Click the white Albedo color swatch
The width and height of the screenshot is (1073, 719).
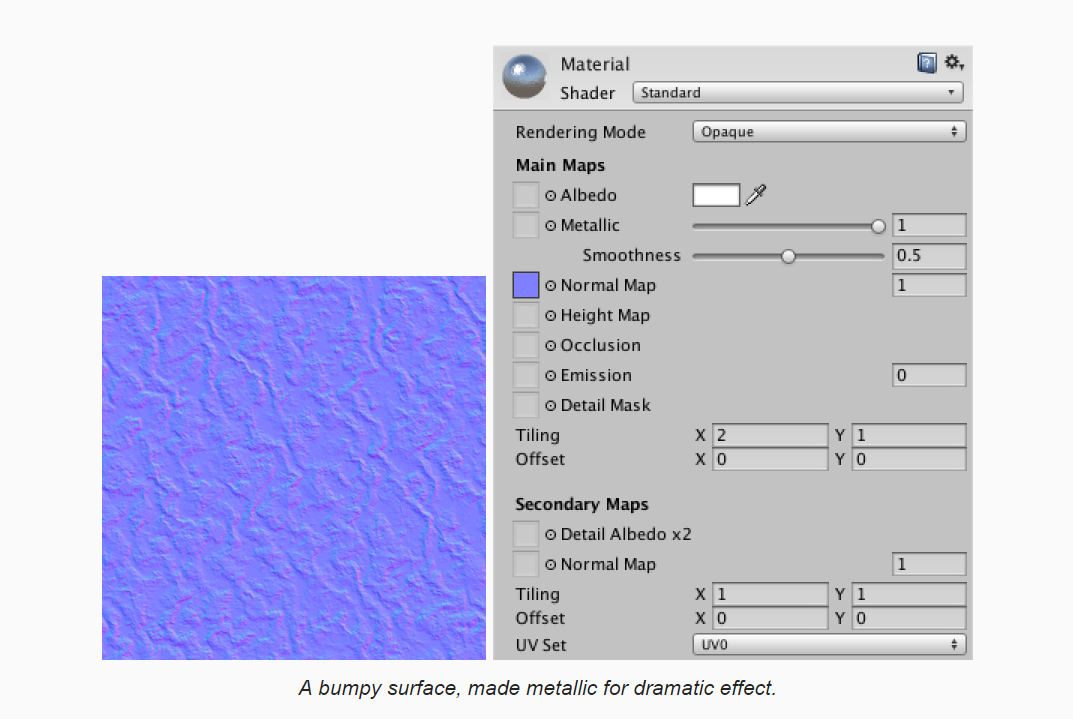[x=716, y=195]
